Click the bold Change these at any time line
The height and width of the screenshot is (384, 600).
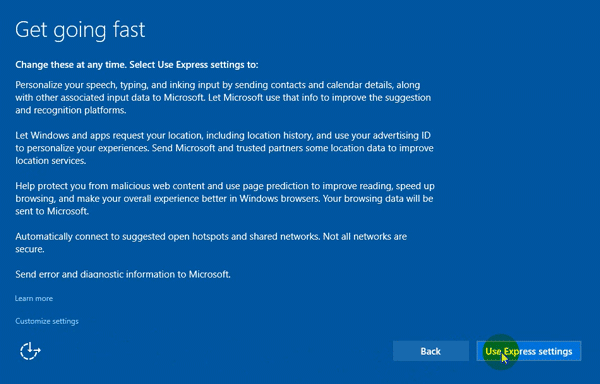tap(137, 65)
